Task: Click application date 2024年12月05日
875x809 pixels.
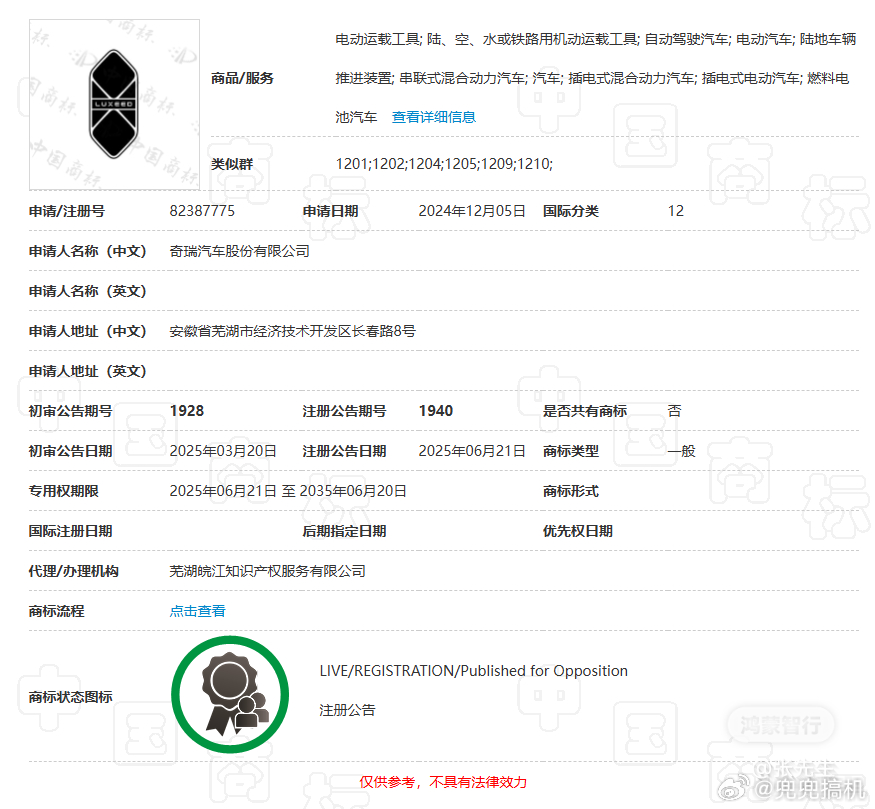Action: [472, 211]
